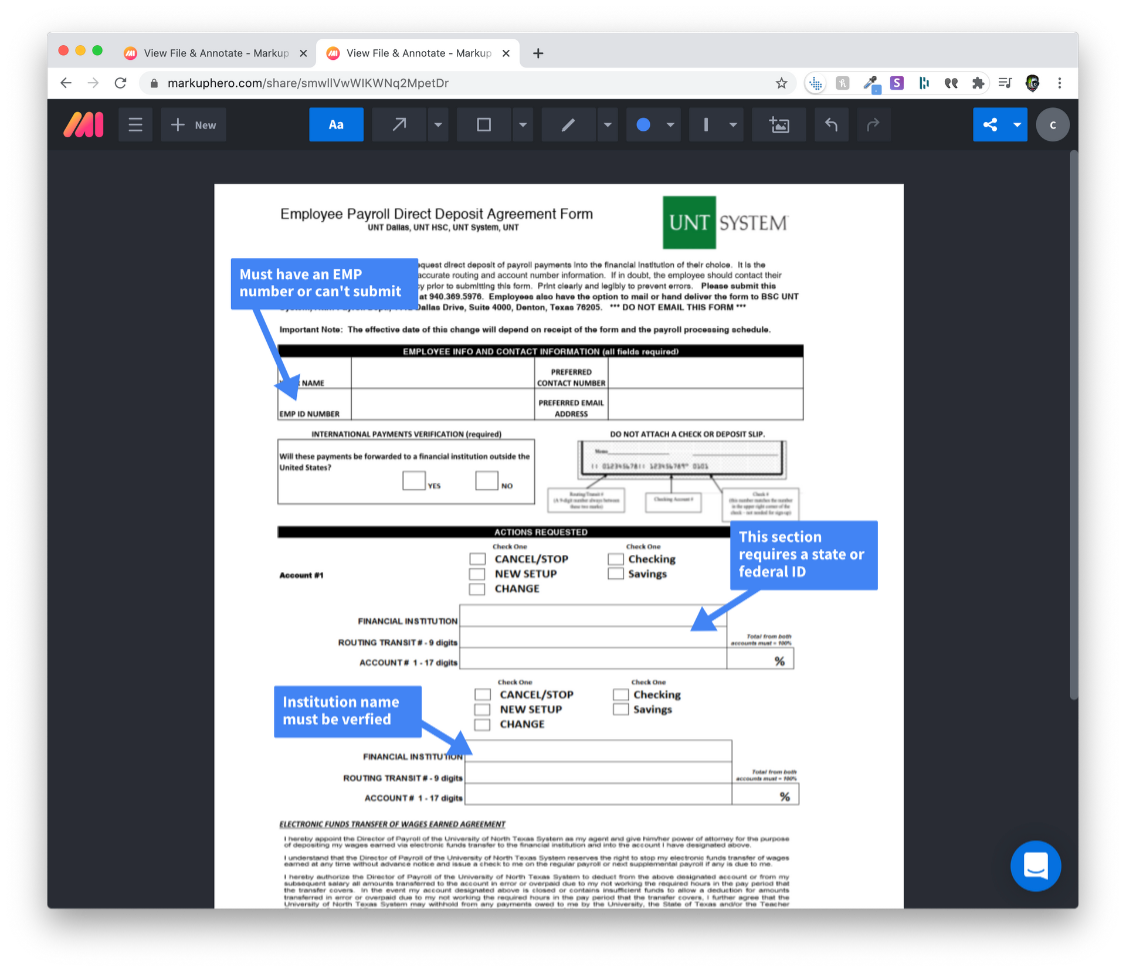Close the active View File & Annotate tab
This screenshot has height=970, width=1126.
(x=506, y=53)
